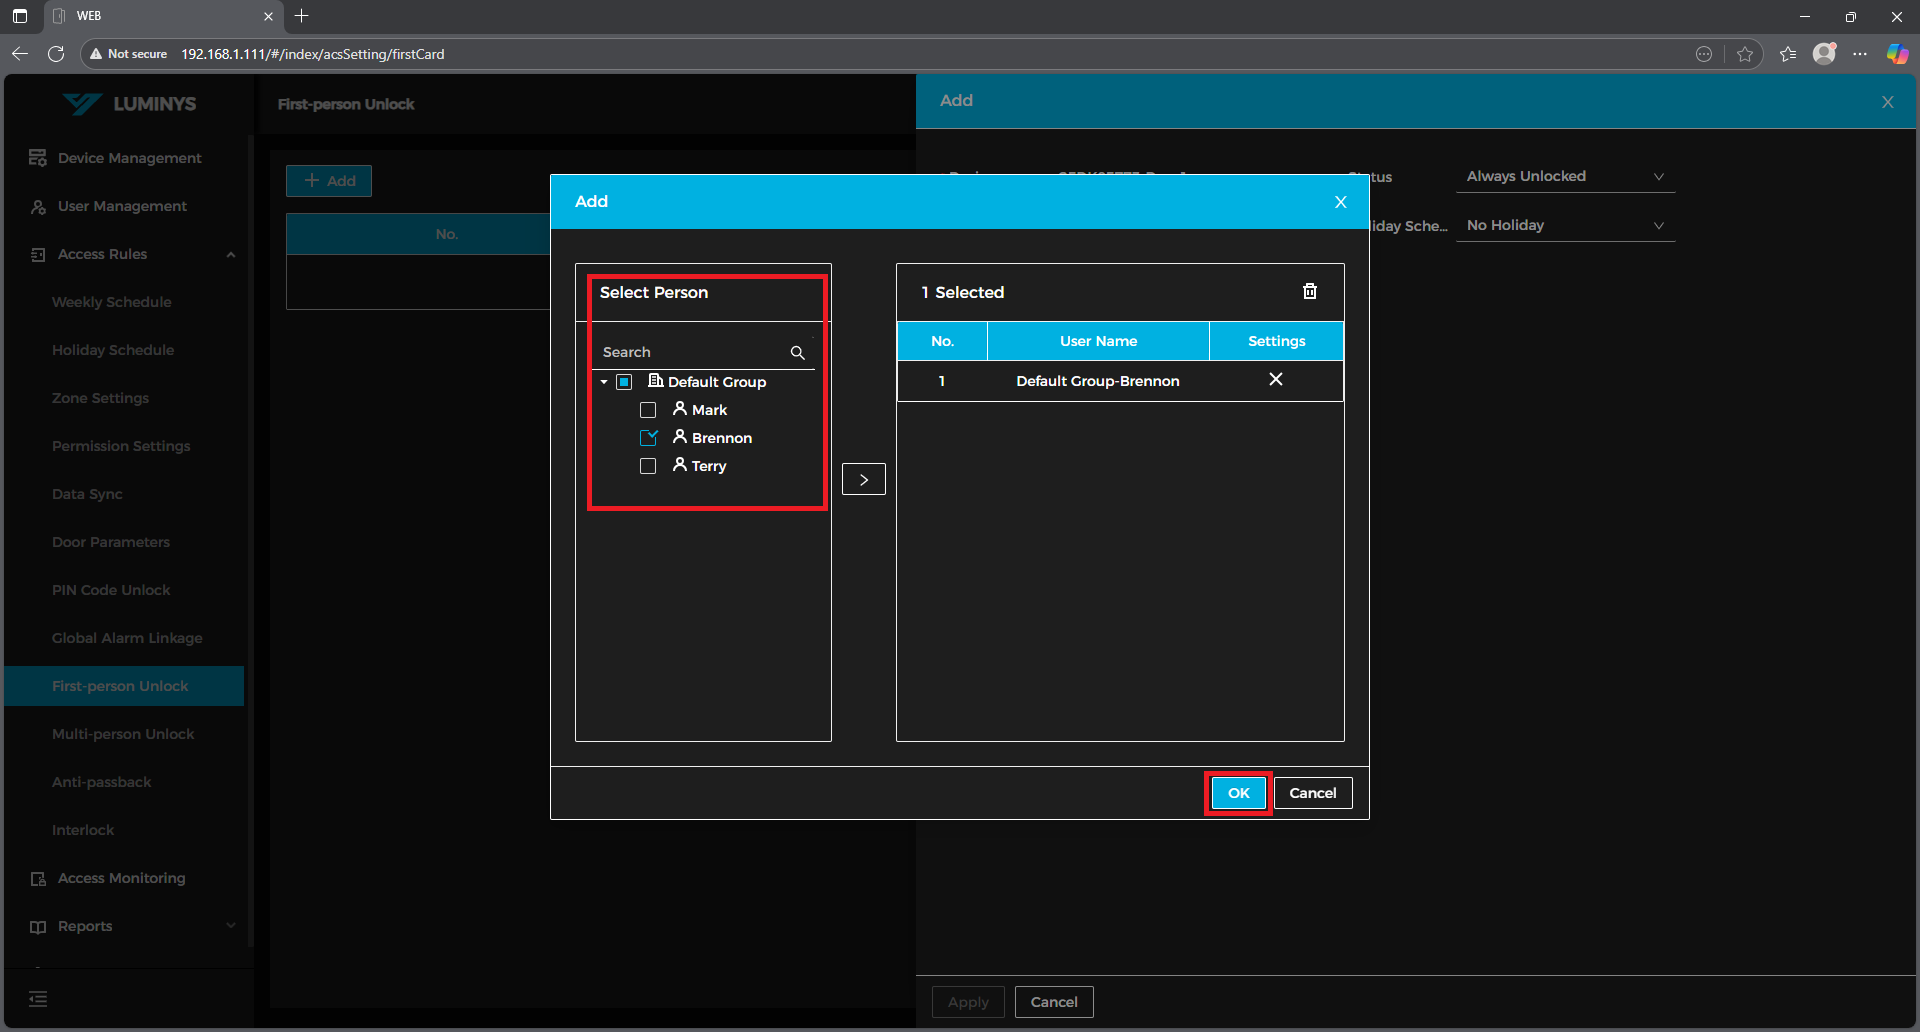
Task: Click the search magnifier icon in Select Person
Action: click(797, 352)
